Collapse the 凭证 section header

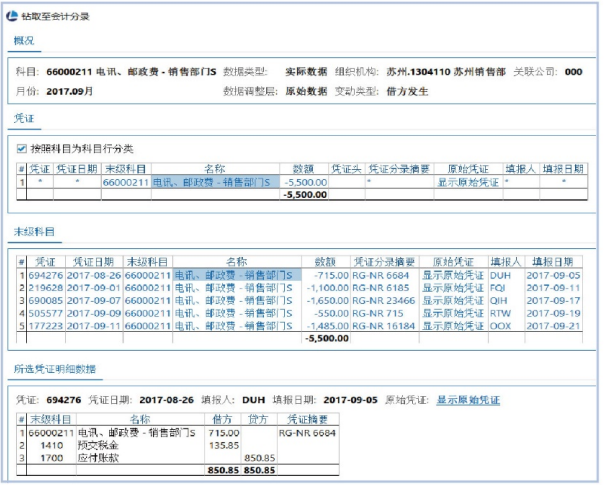pyautogui.click(x=22, y=118)
